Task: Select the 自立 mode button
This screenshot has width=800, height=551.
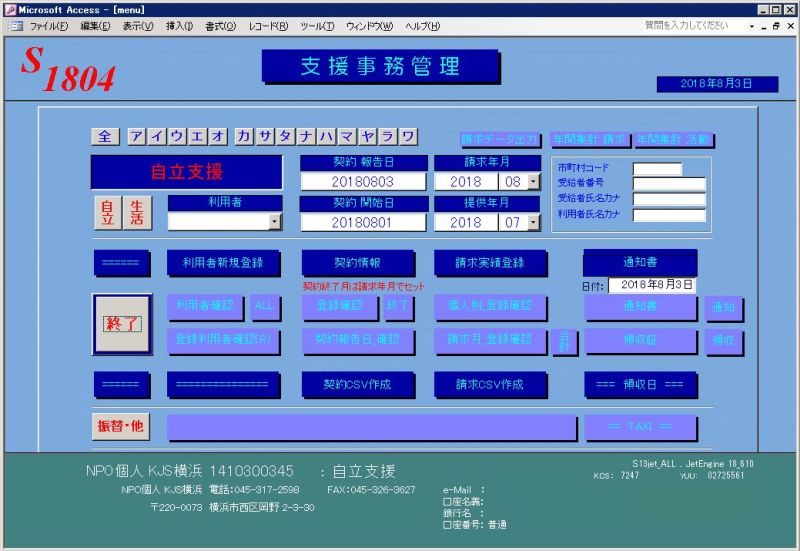Action: click(107, 213)
